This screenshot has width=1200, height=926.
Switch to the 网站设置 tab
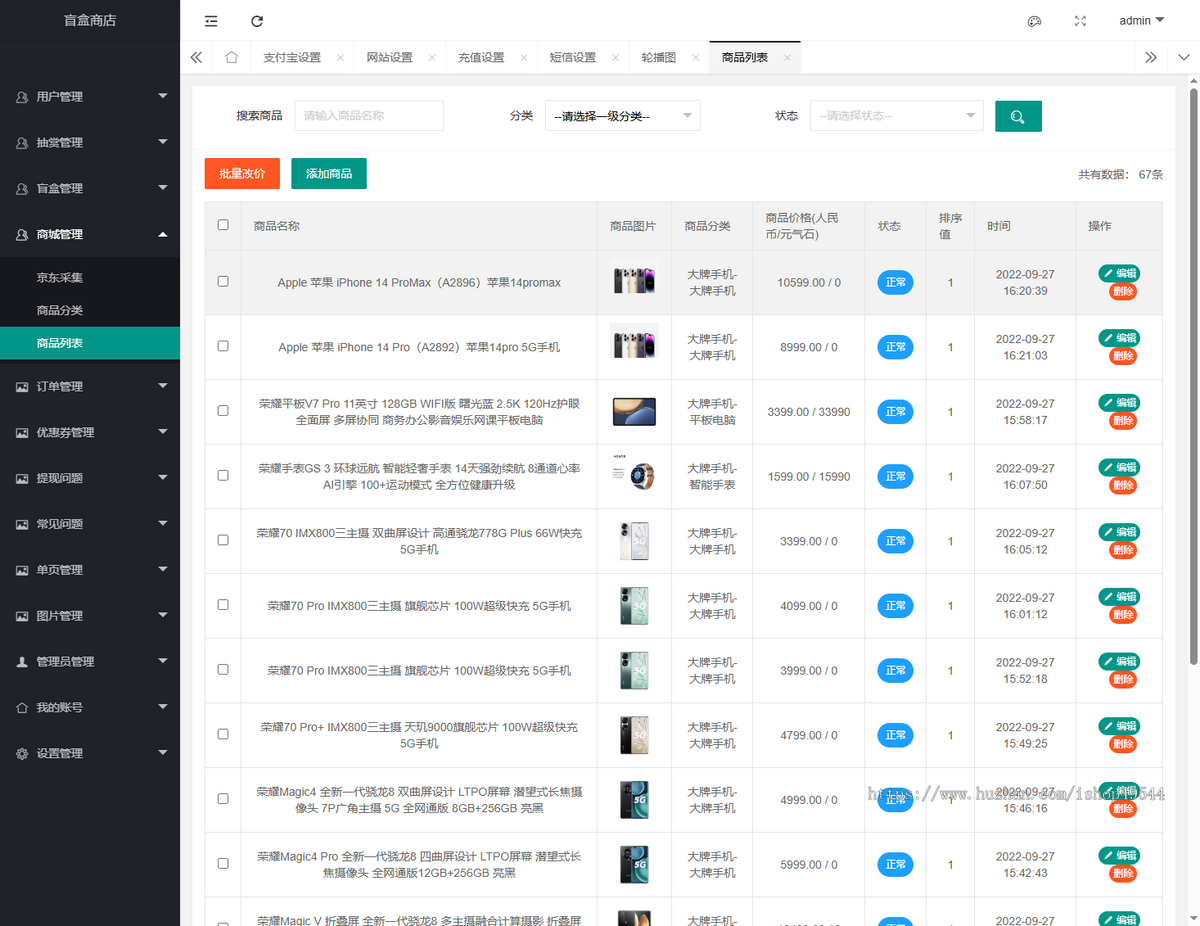pos(389,58)
